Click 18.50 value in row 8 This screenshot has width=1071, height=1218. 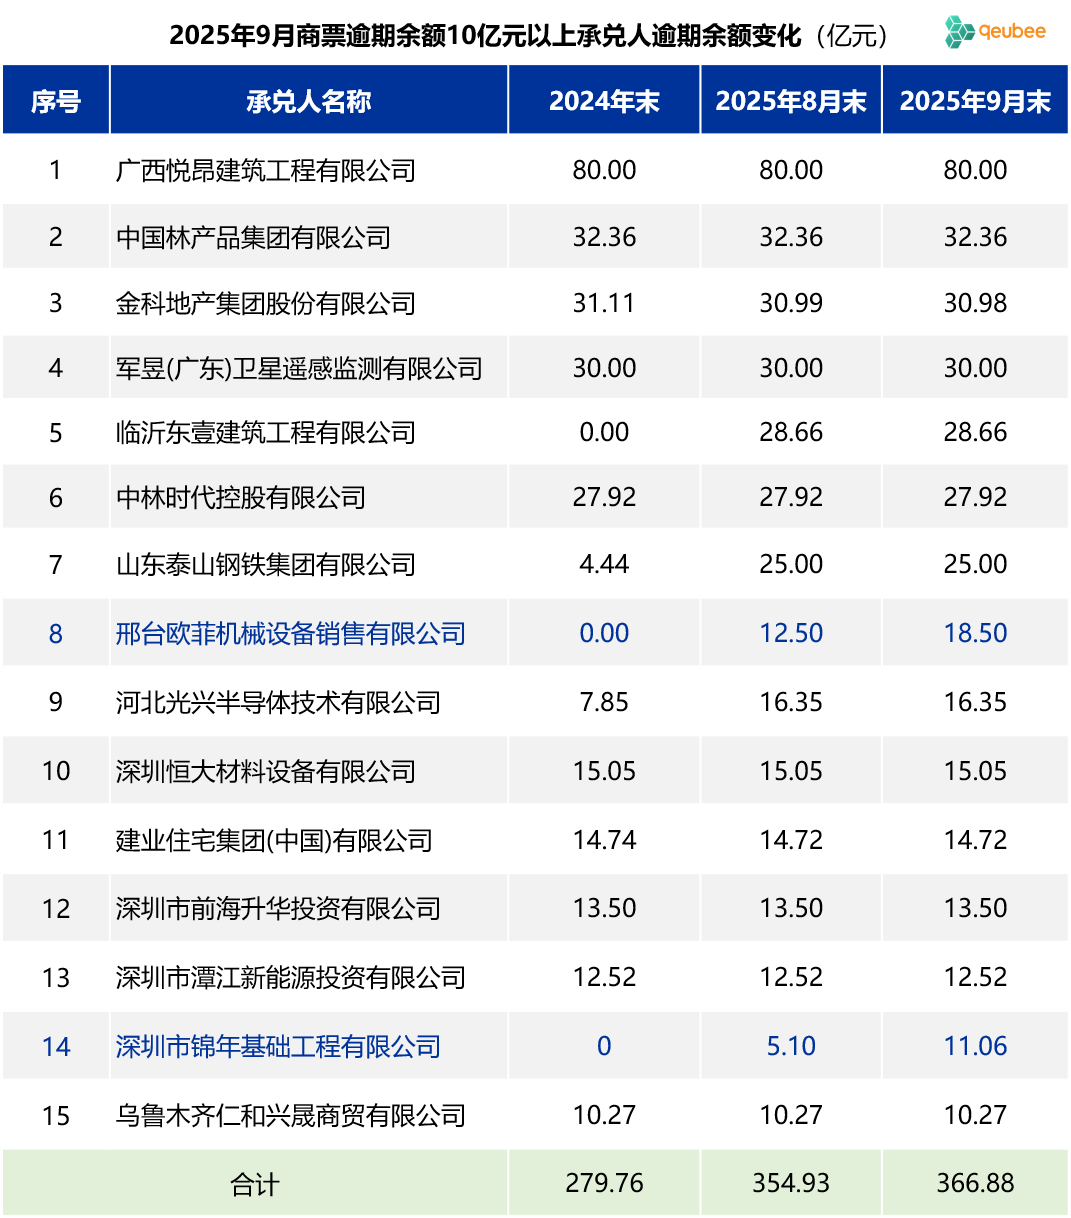coord(975,634)
